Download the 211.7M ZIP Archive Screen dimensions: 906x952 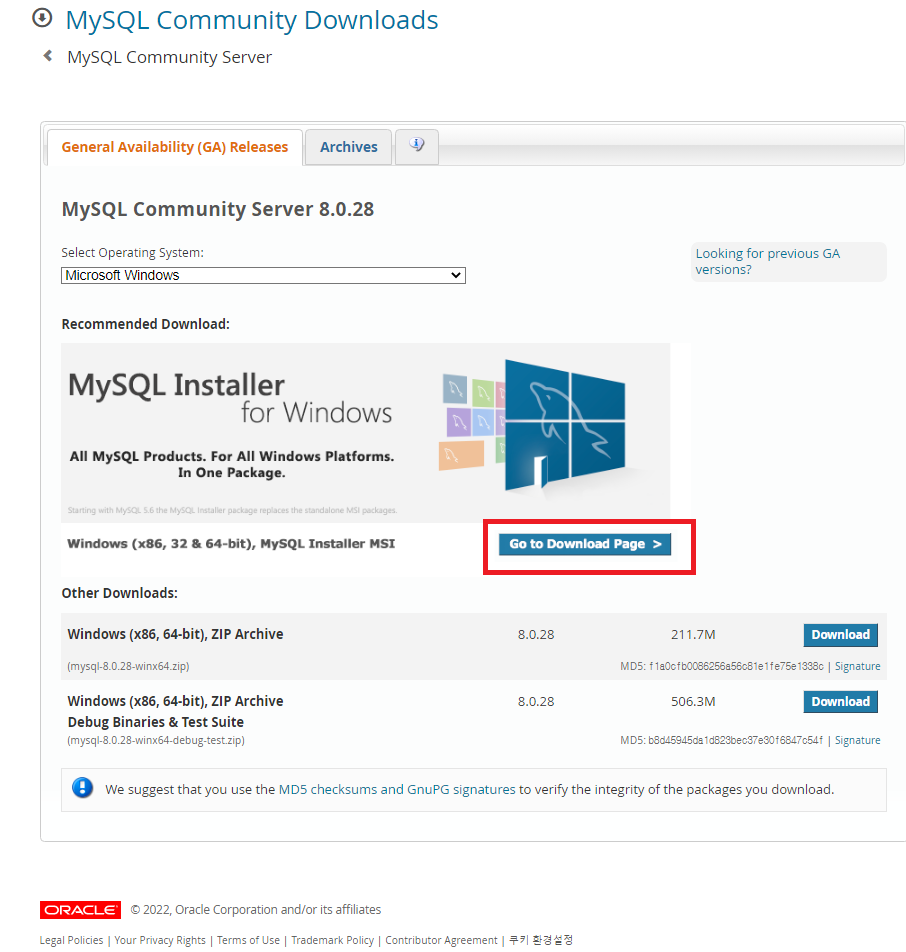[840, 634]
